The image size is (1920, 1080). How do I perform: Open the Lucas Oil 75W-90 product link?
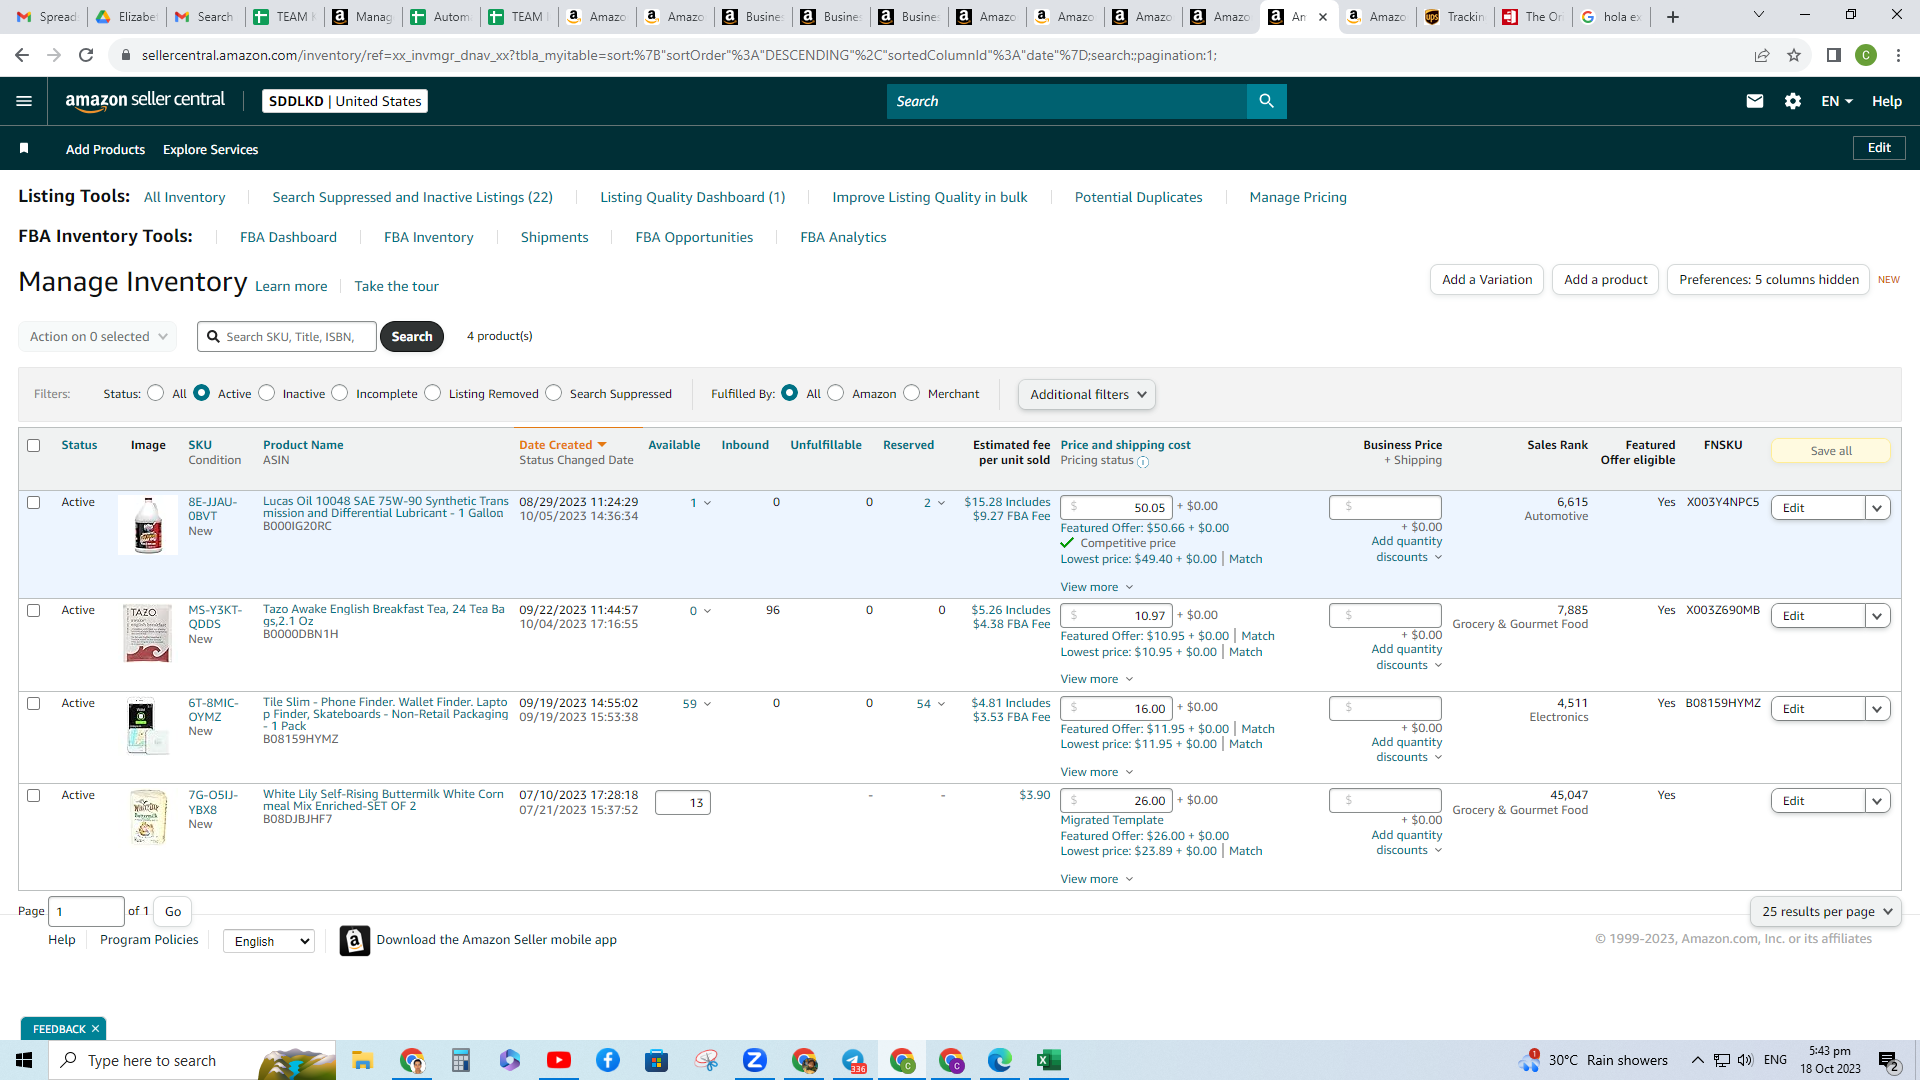click(385, 507)
